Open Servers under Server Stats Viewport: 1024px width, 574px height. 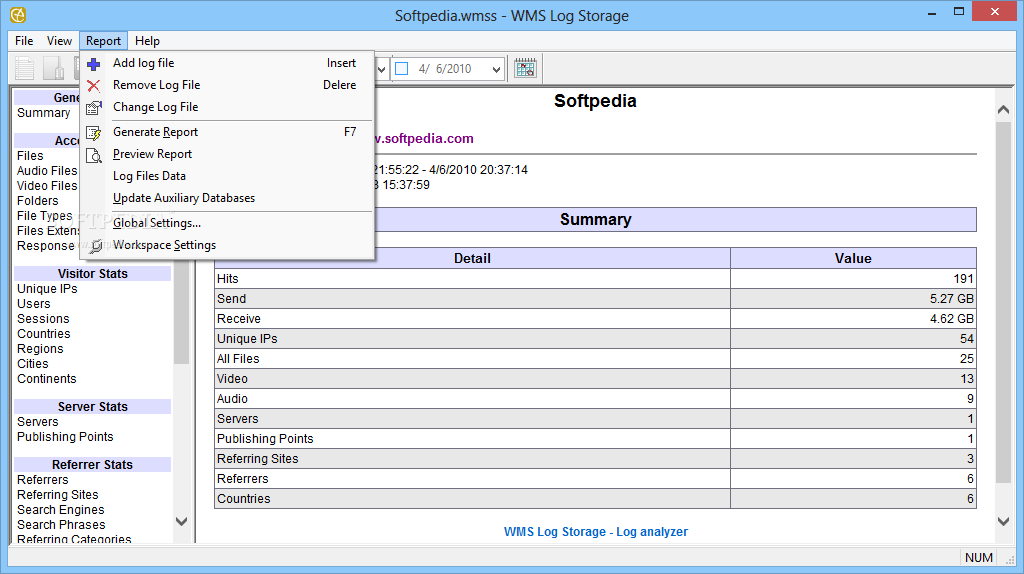pyautogui.click(x=37, y=422)
